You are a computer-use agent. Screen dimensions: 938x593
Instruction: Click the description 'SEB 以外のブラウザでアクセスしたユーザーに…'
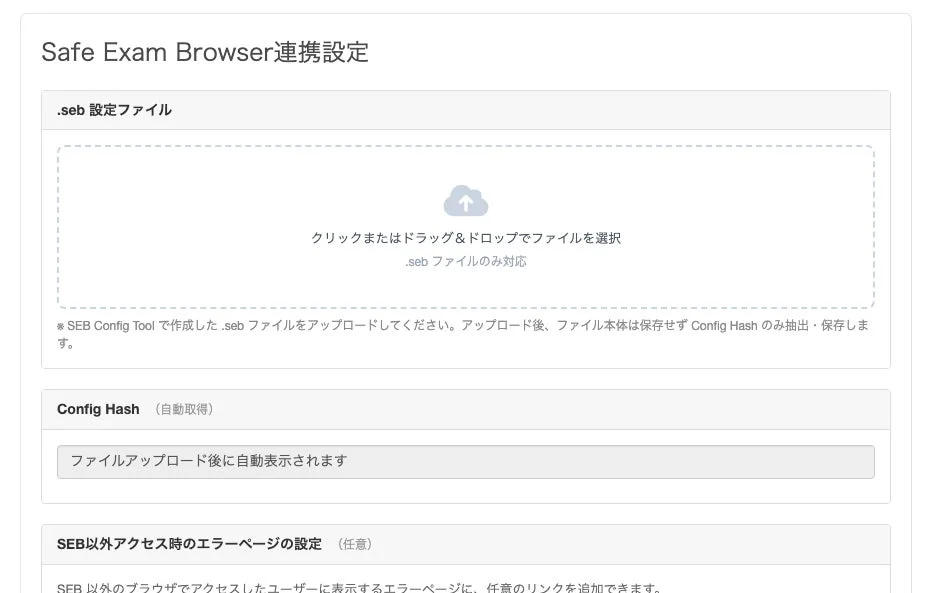[x=359, y=588]
